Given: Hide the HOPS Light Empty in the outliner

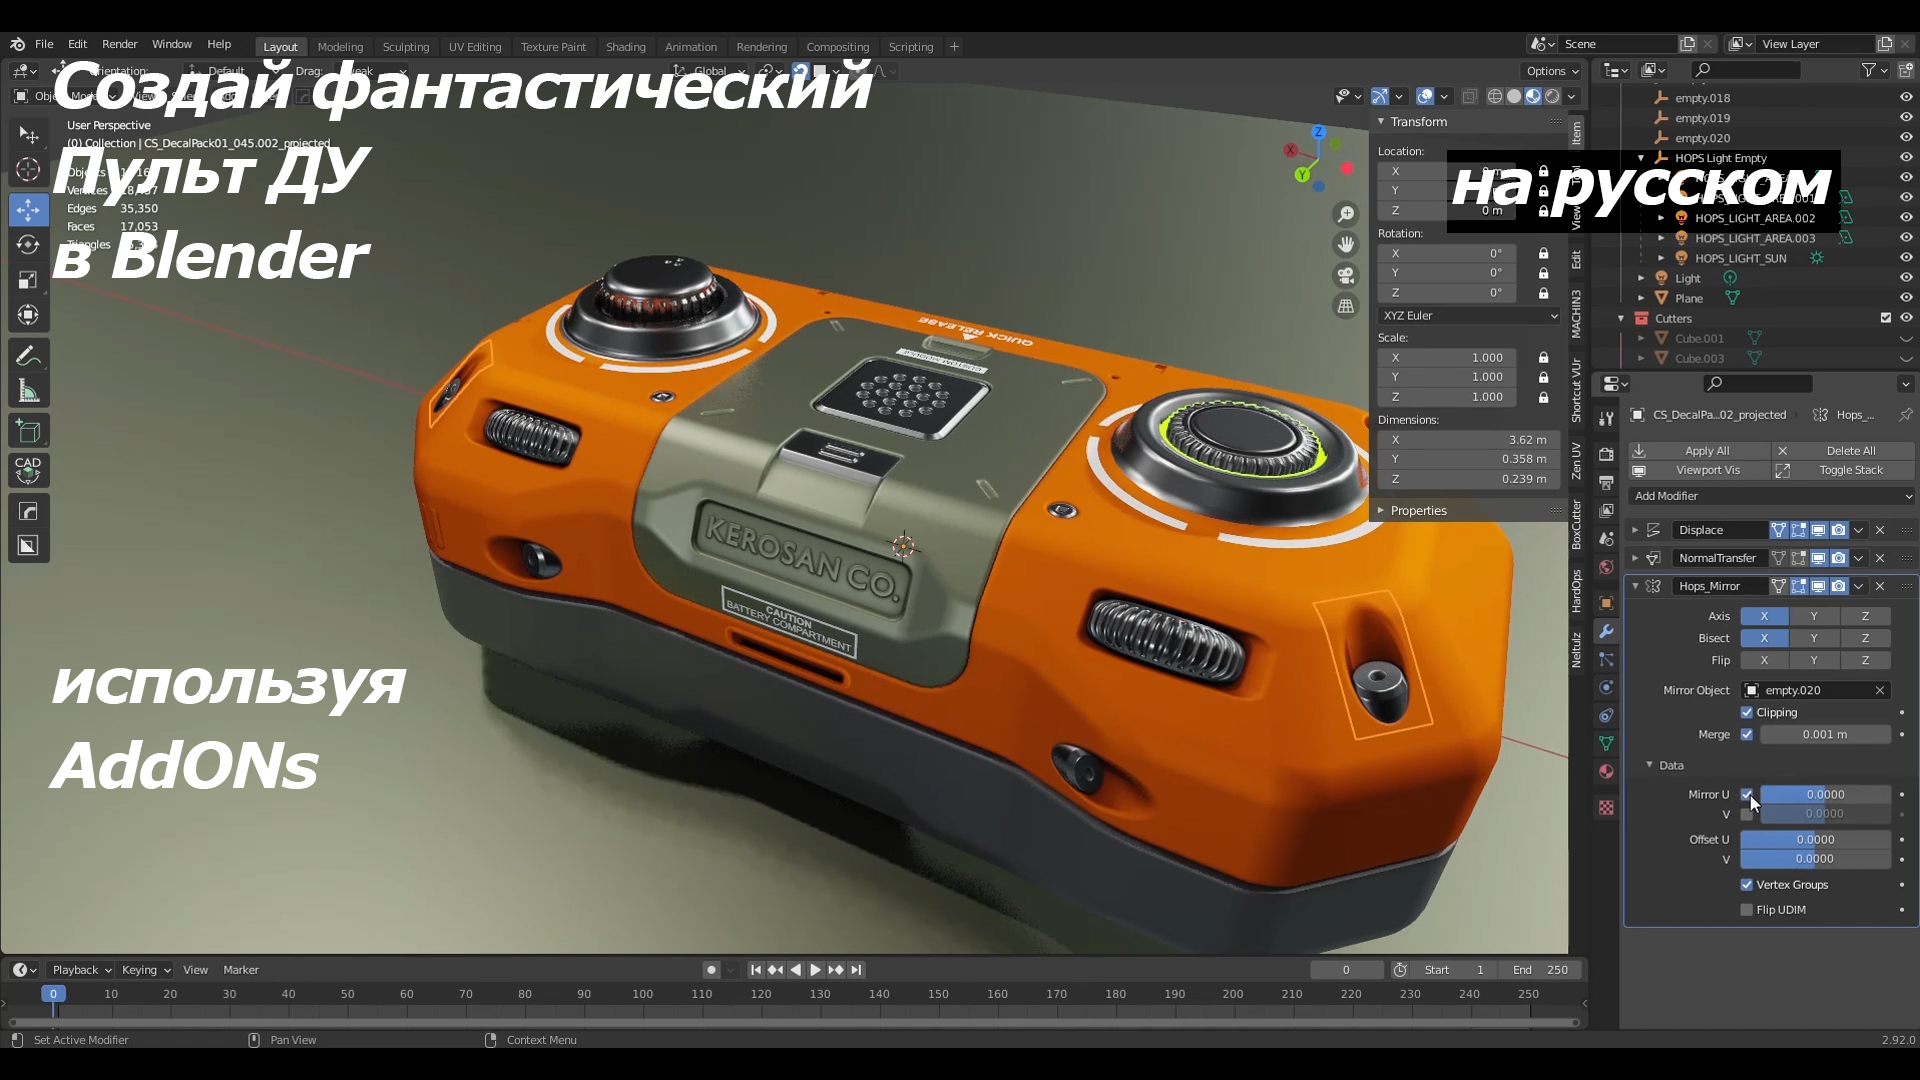Looking at the screenshot, I should coord(1906,157).
